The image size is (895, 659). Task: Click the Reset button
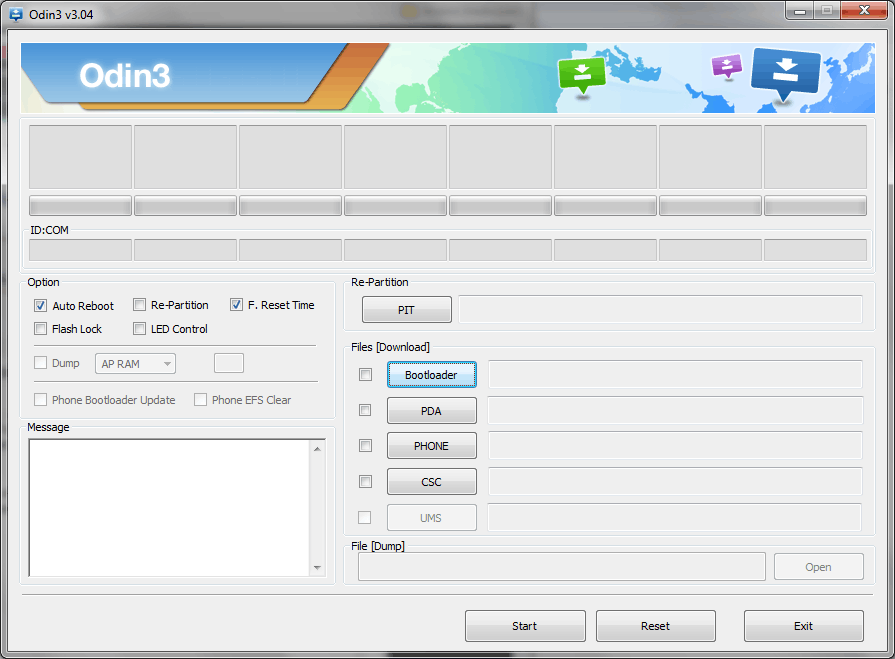(x=656, y=626)
